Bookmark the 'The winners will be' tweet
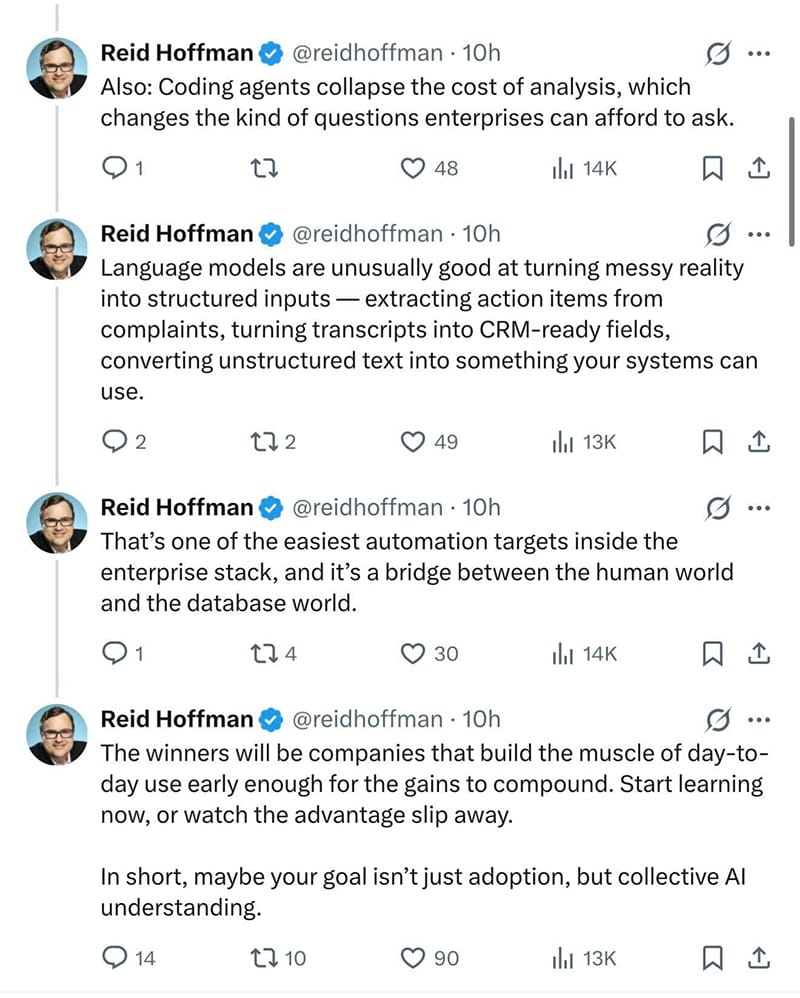 tap(712, 958)
